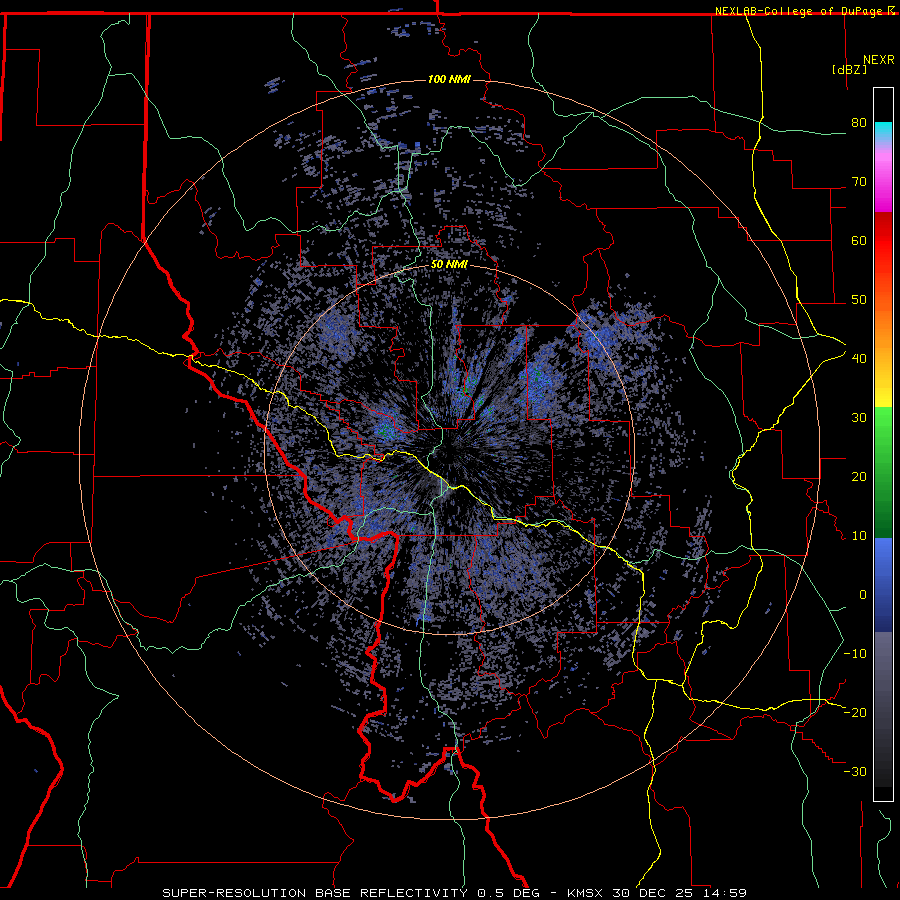Click the 40 value on the dBZ scale
The image size is (900, 900).
(x=859, y=359)
